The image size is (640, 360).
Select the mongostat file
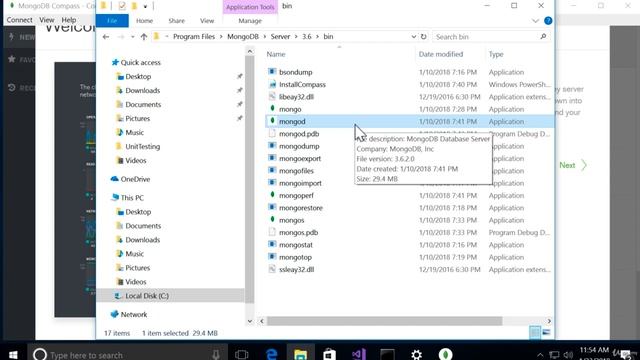(x=296, y=245)
